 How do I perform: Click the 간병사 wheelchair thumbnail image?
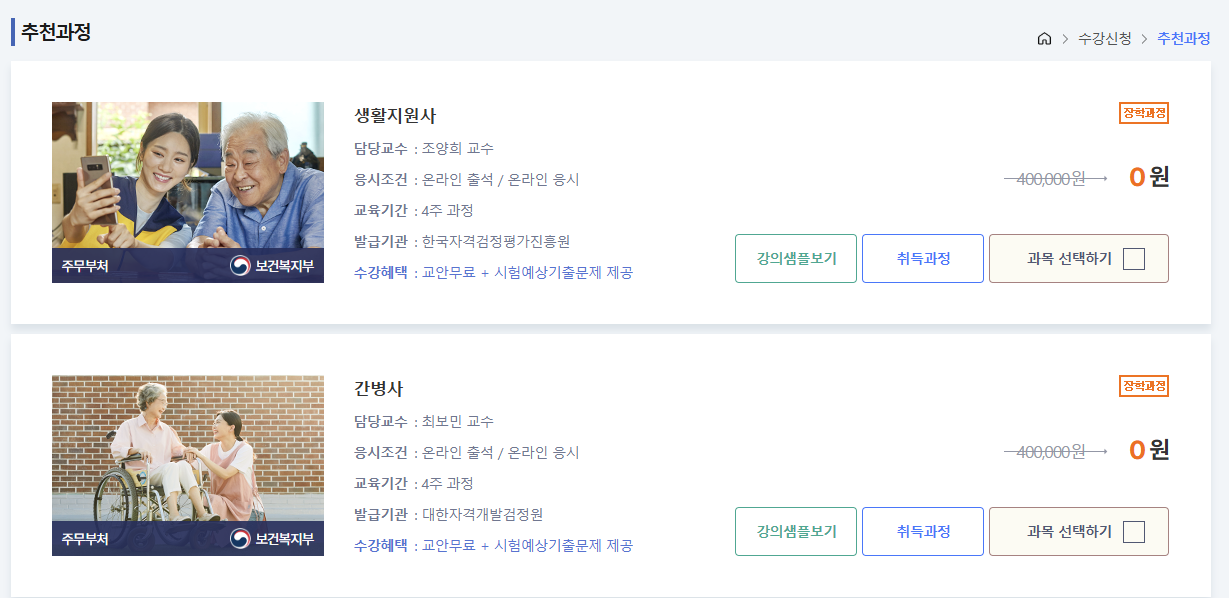pyautogui.click(x=188, y=465)
